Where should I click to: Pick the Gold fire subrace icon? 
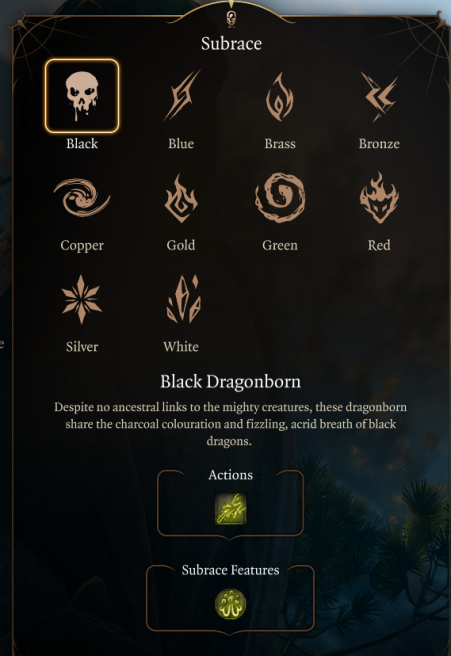click(x=181, y=198)
